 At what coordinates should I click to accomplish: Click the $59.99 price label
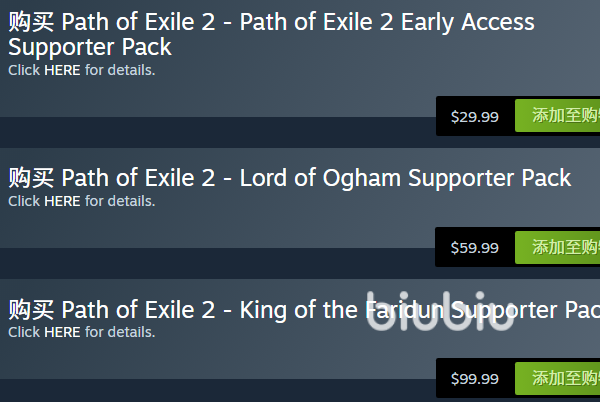pos(475,247)
